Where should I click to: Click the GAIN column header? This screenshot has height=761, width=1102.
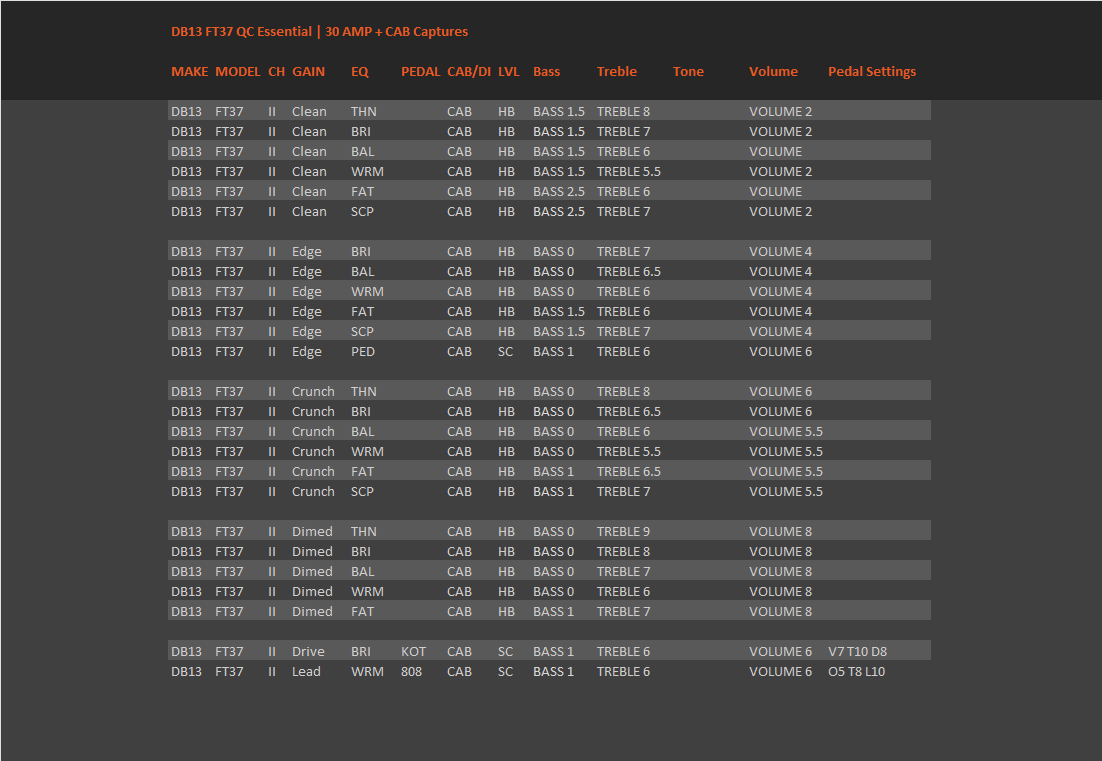pos(309,72)
